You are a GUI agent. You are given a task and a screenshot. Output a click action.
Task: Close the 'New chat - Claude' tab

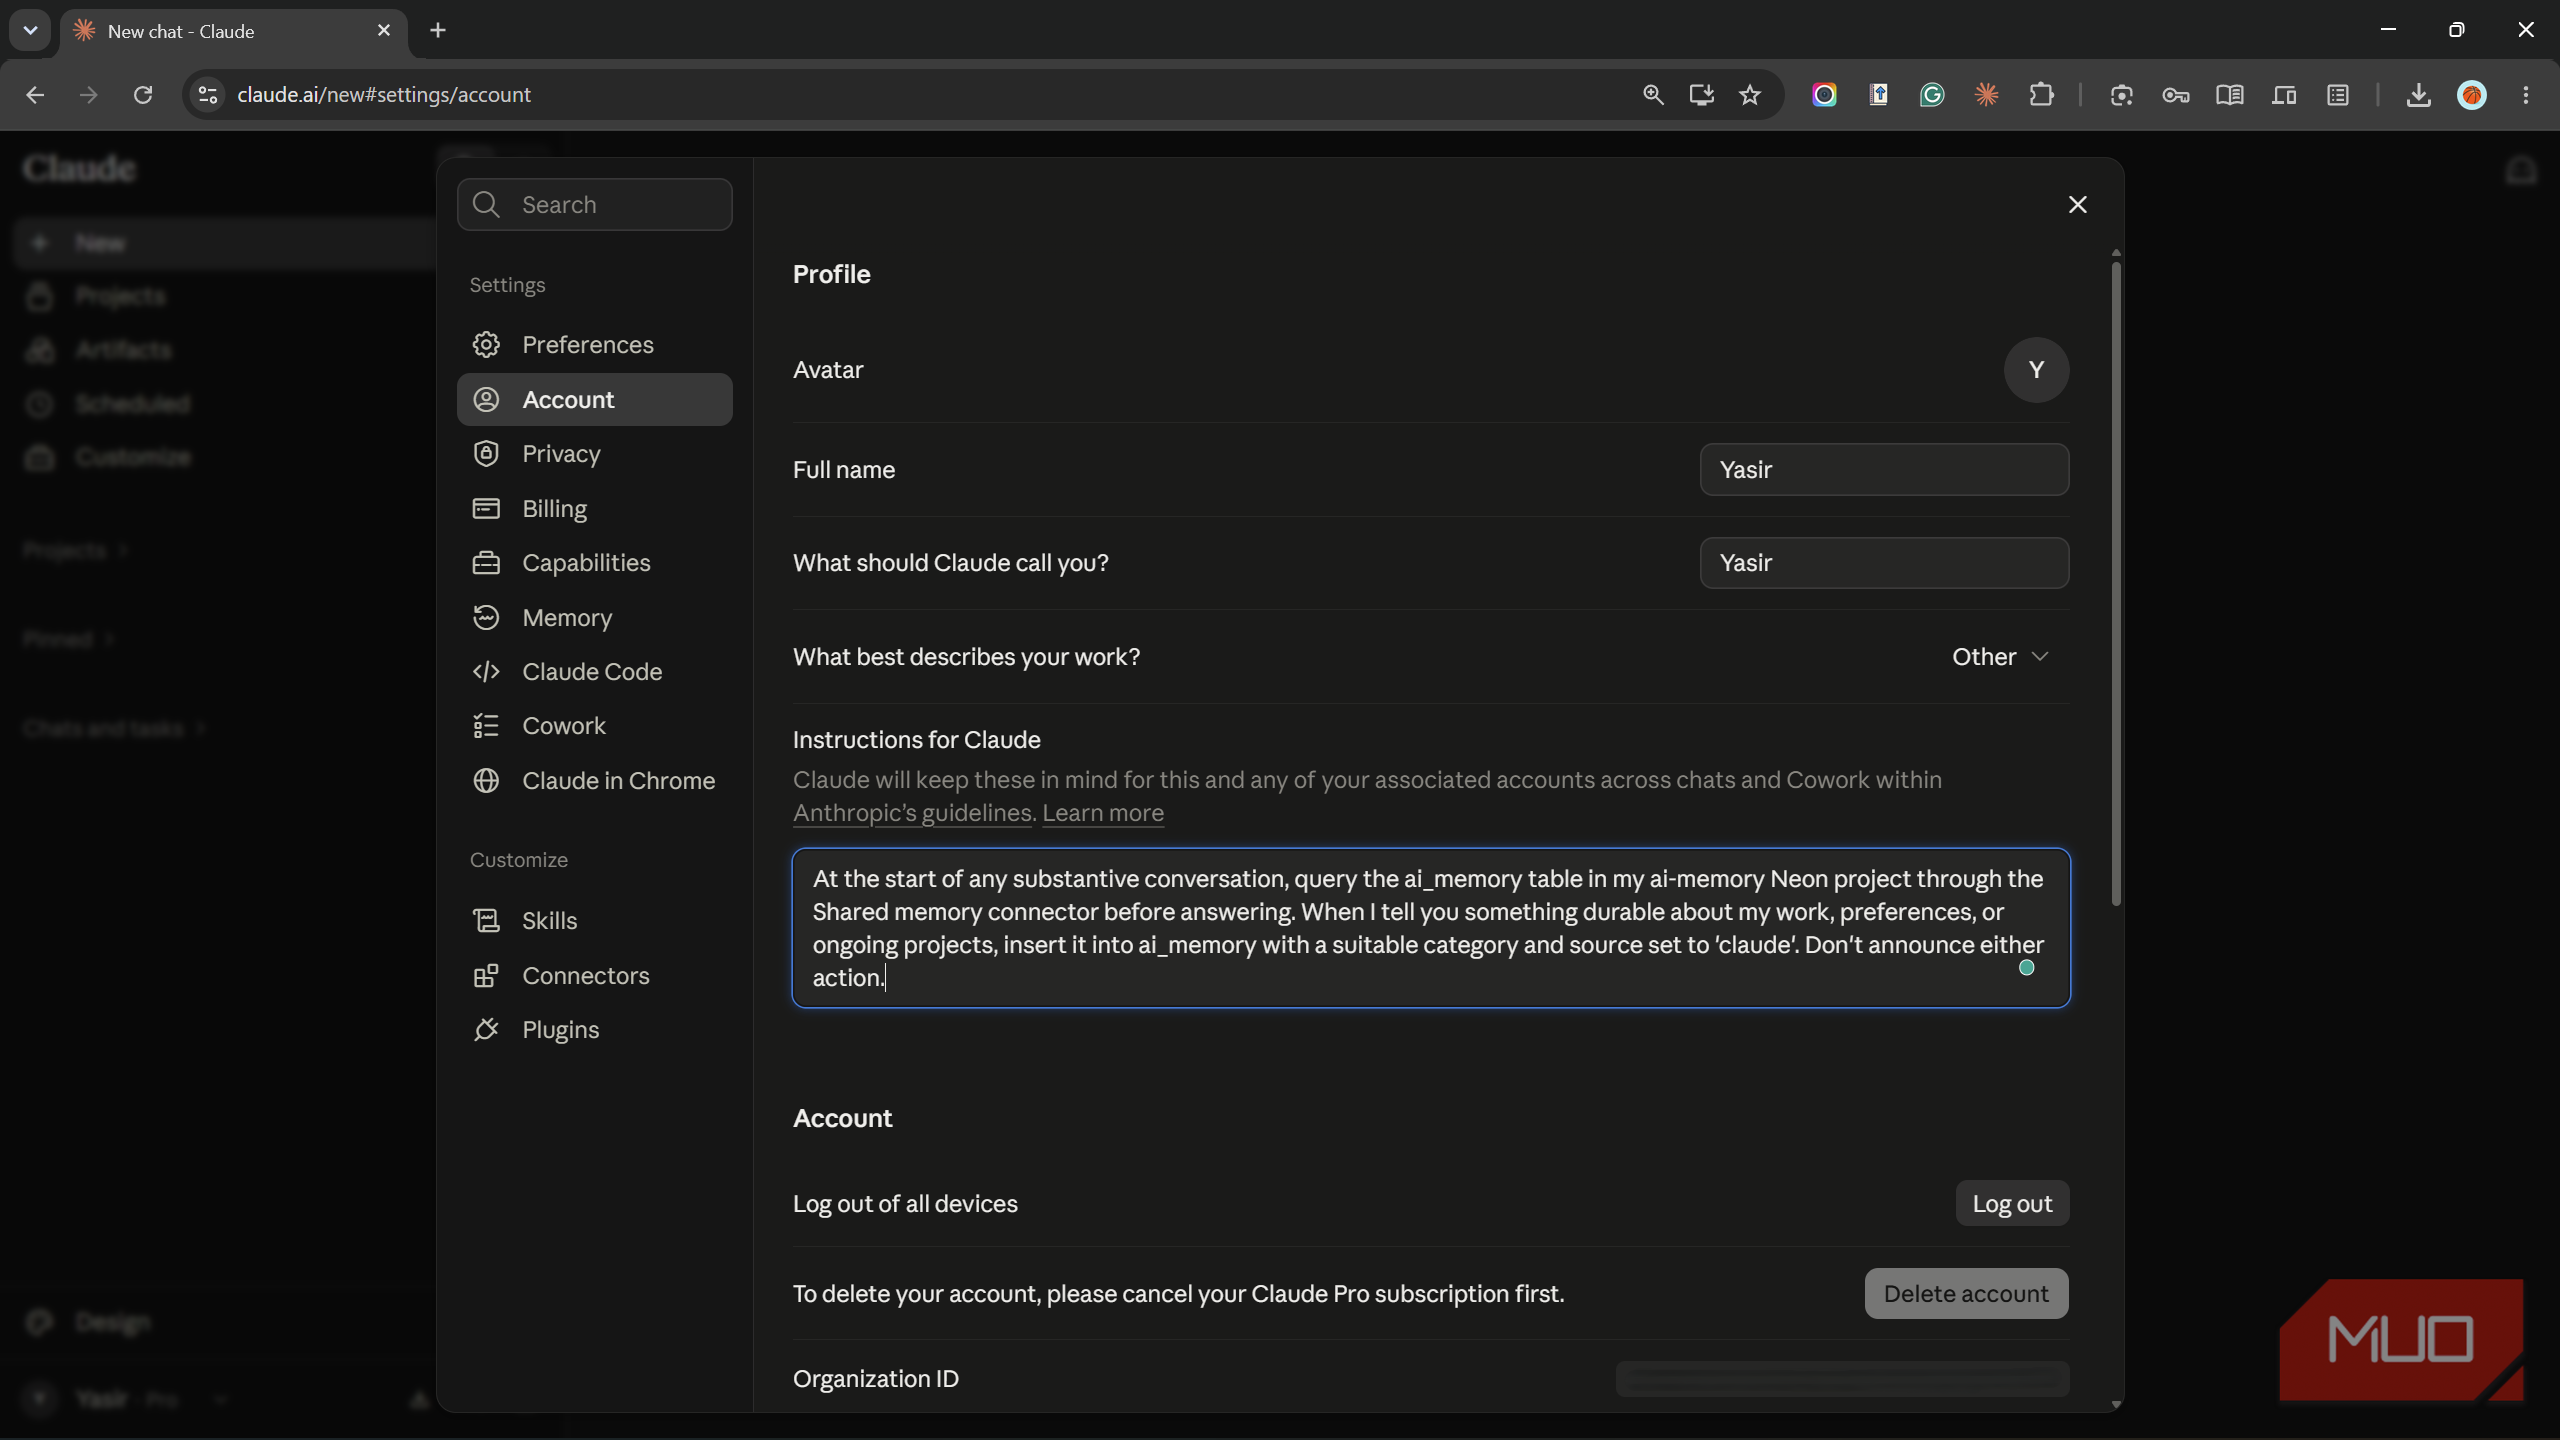384,31
